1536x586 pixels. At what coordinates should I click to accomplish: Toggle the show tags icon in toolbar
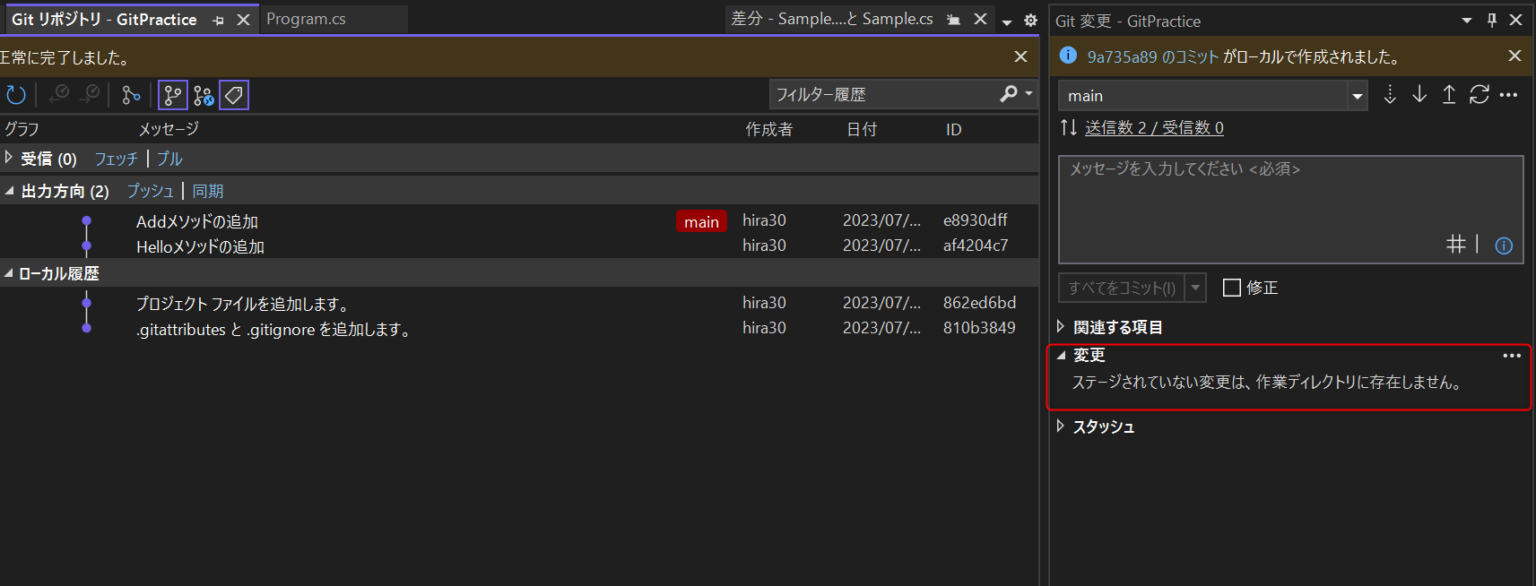(234, 95)
